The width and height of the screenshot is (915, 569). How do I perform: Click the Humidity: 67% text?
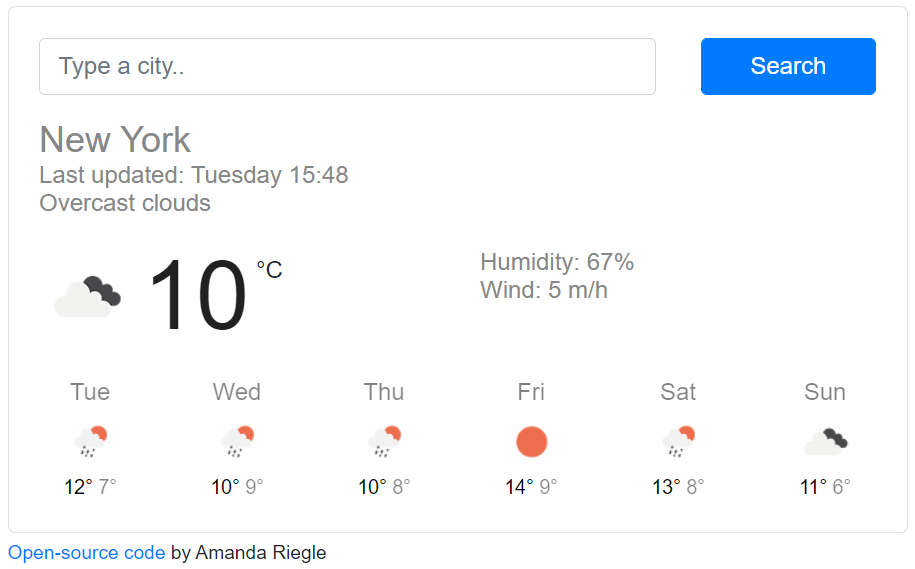click(x=557, y=262)
